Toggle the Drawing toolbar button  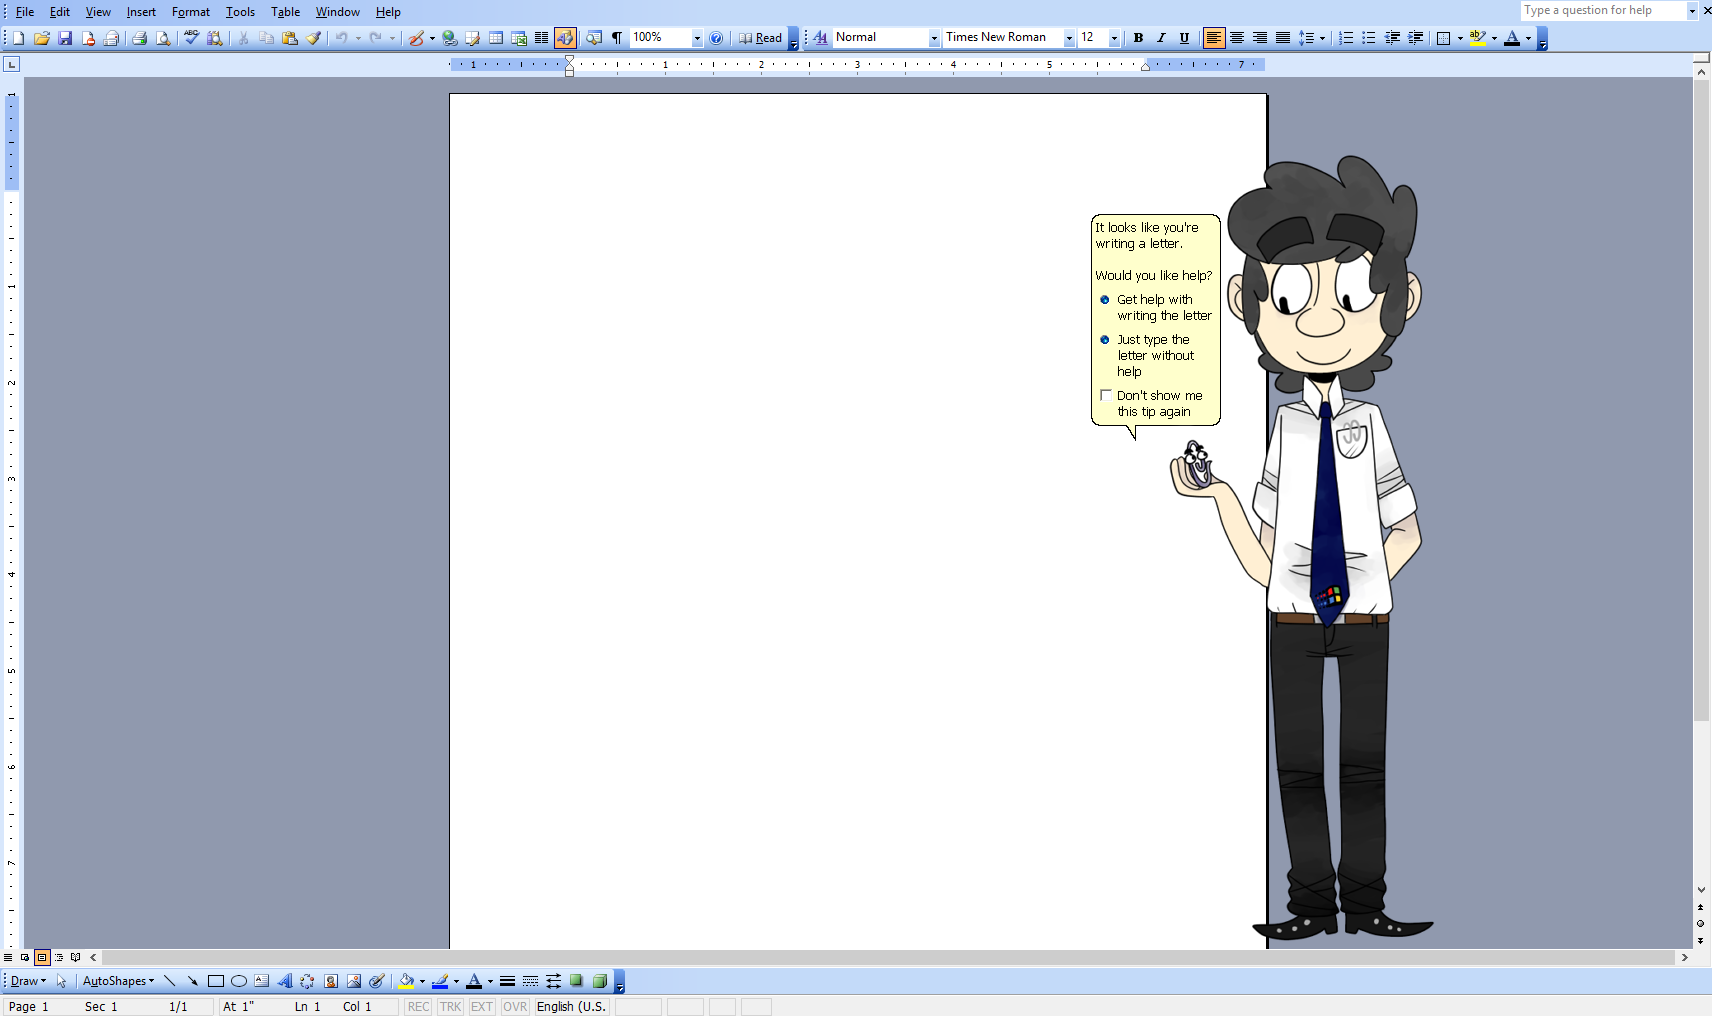pos(565,38)
